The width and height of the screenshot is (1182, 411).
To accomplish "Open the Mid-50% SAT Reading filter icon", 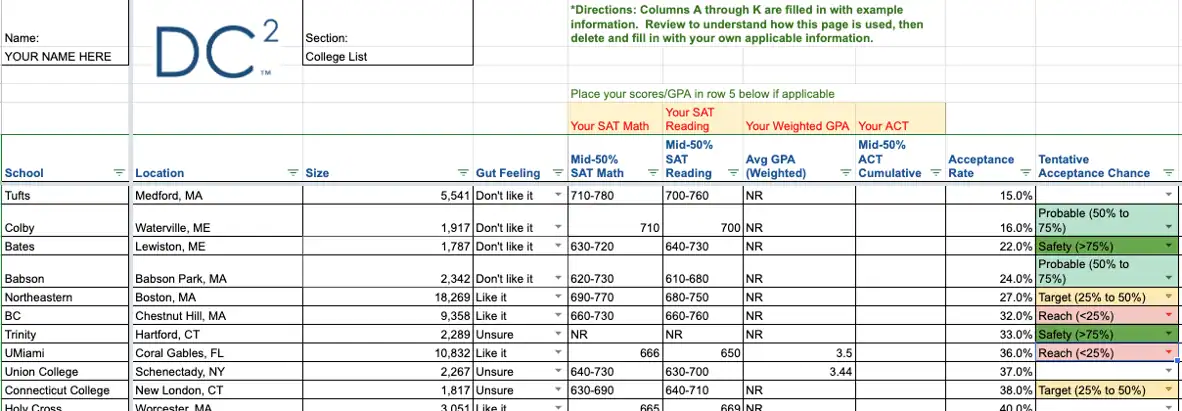I will pos(733,173).
